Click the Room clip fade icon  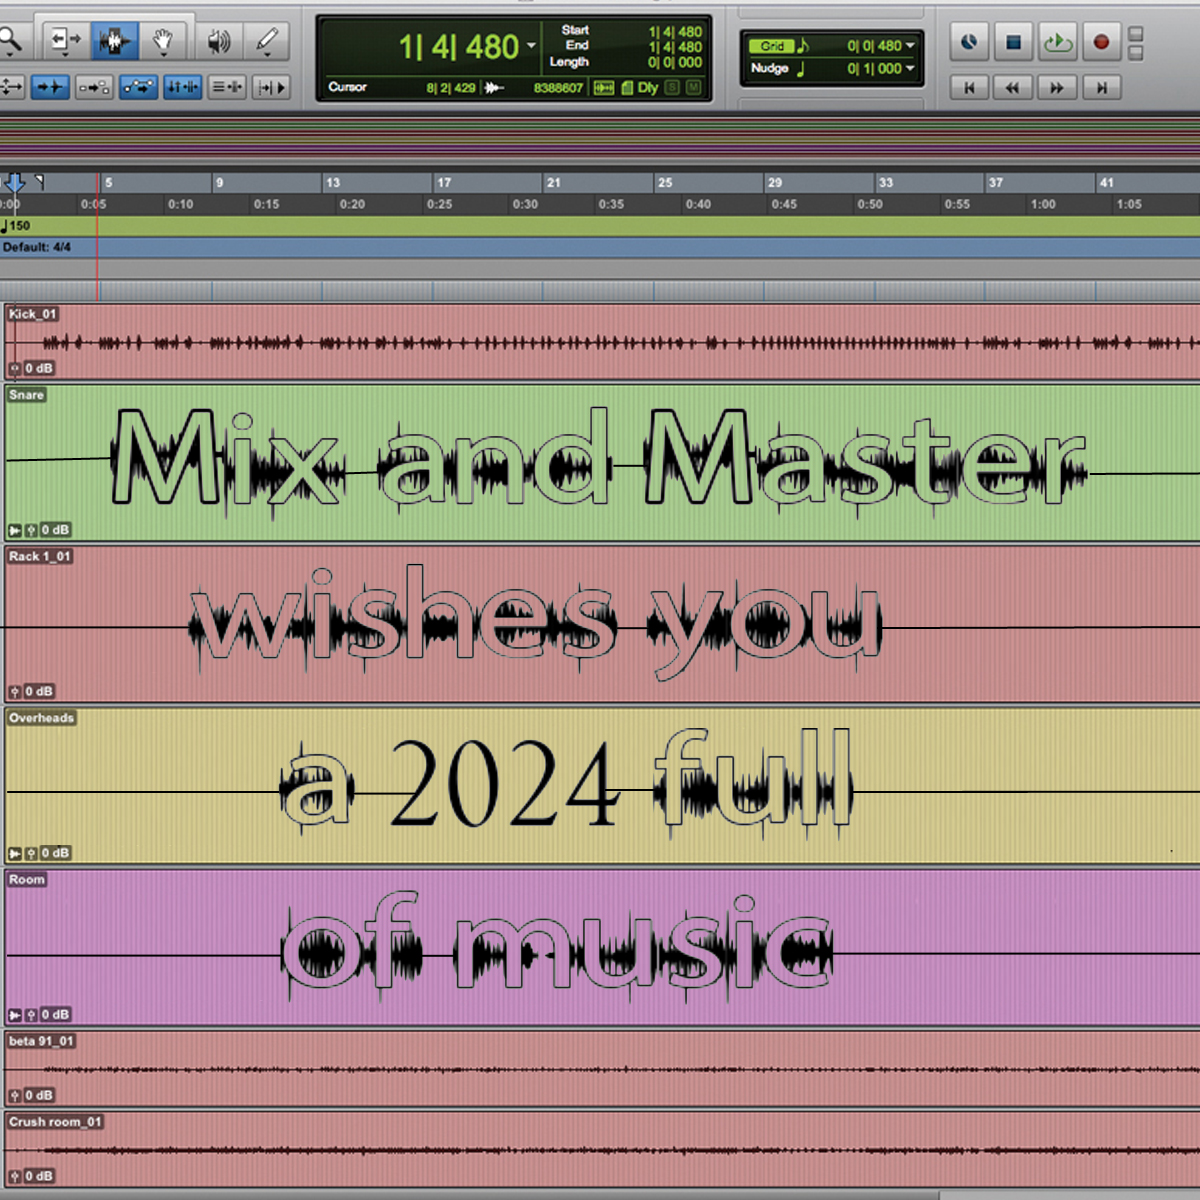tap(15, 1015)
